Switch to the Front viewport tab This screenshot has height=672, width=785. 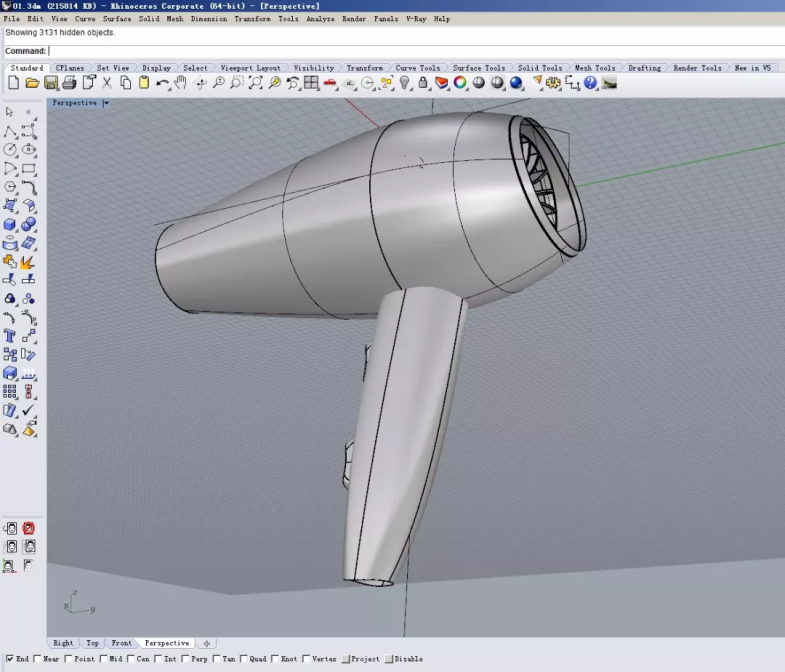point(121,643)
